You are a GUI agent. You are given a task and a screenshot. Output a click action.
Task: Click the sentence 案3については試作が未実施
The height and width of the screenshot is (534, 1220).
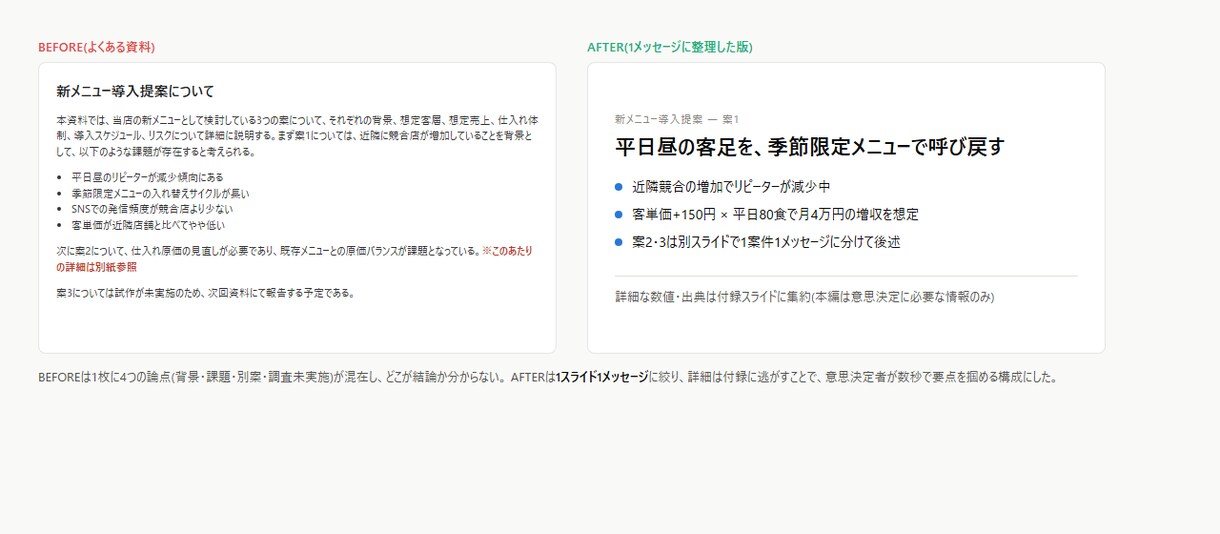(206, 293)
